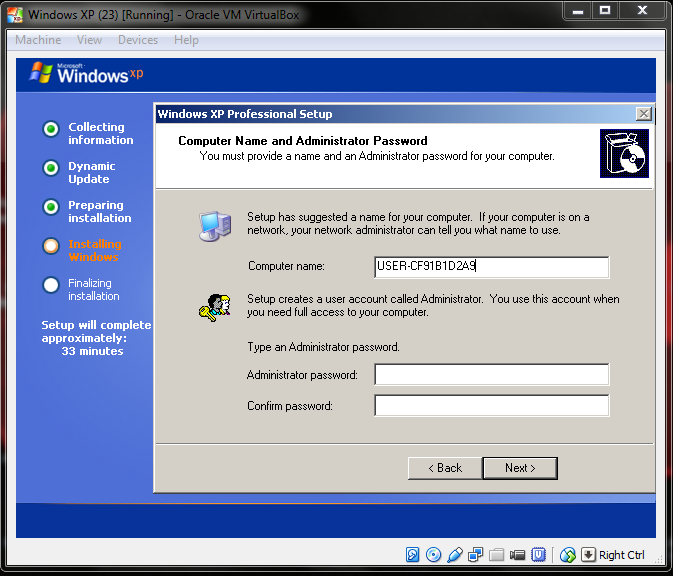Click the Dynamic Update step indicator circle
The image size is (673, 576).
(51, 168)
